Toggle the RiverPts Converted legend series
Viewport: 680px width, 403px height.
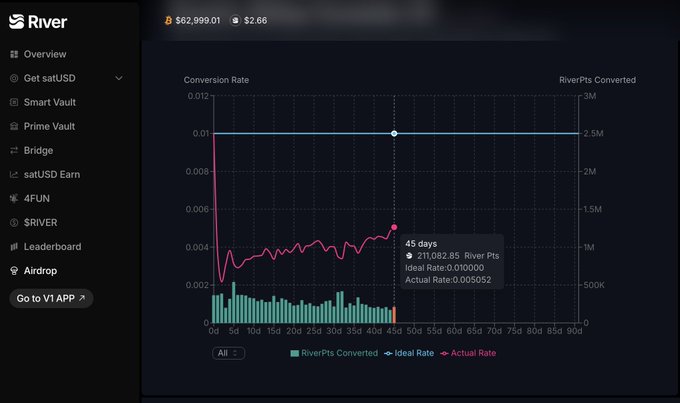coord(334,353)
